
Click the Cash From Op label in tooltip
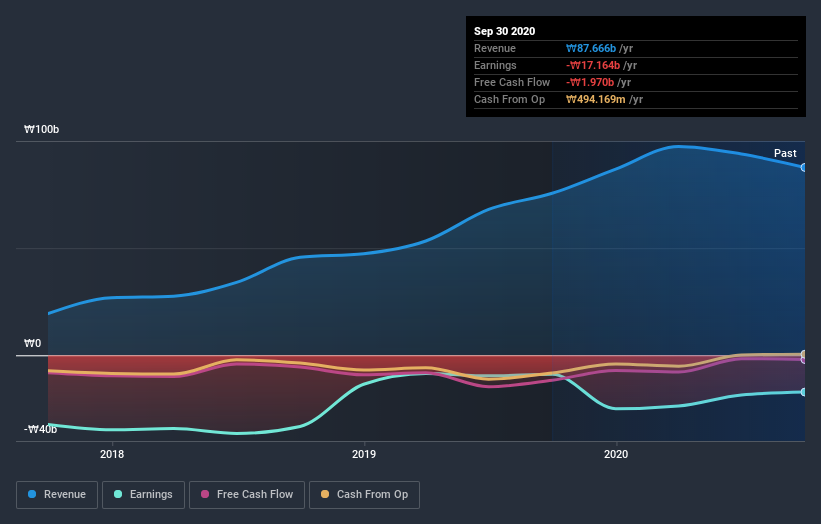[x=509, y=99]
